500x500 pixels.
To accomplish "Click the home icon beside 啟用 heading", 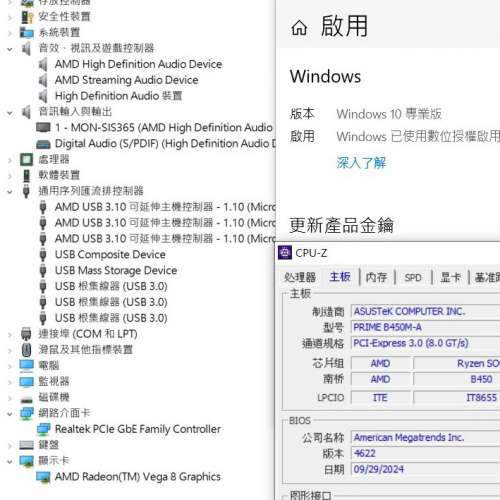I will [299, 27].
